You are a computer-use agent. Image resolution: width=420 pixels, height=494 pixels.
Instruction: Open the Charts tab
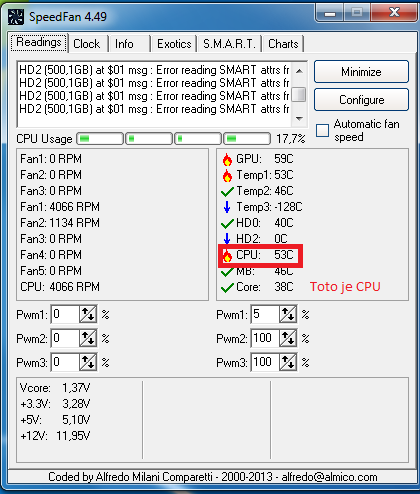(283, 44)
